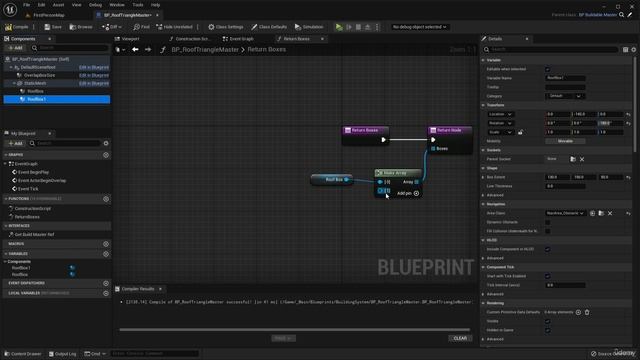
Task: Open Rotation type dropdown
Action: pos(500,123)
